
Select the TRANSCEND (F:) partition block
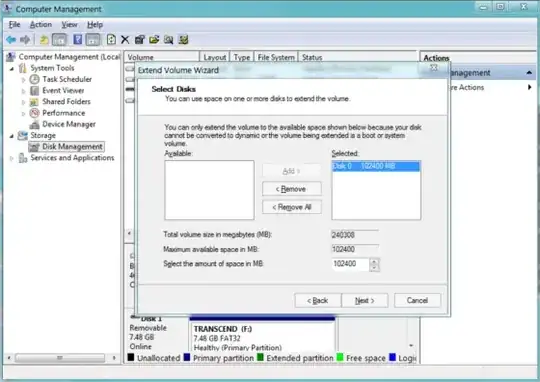coord(262,334)
